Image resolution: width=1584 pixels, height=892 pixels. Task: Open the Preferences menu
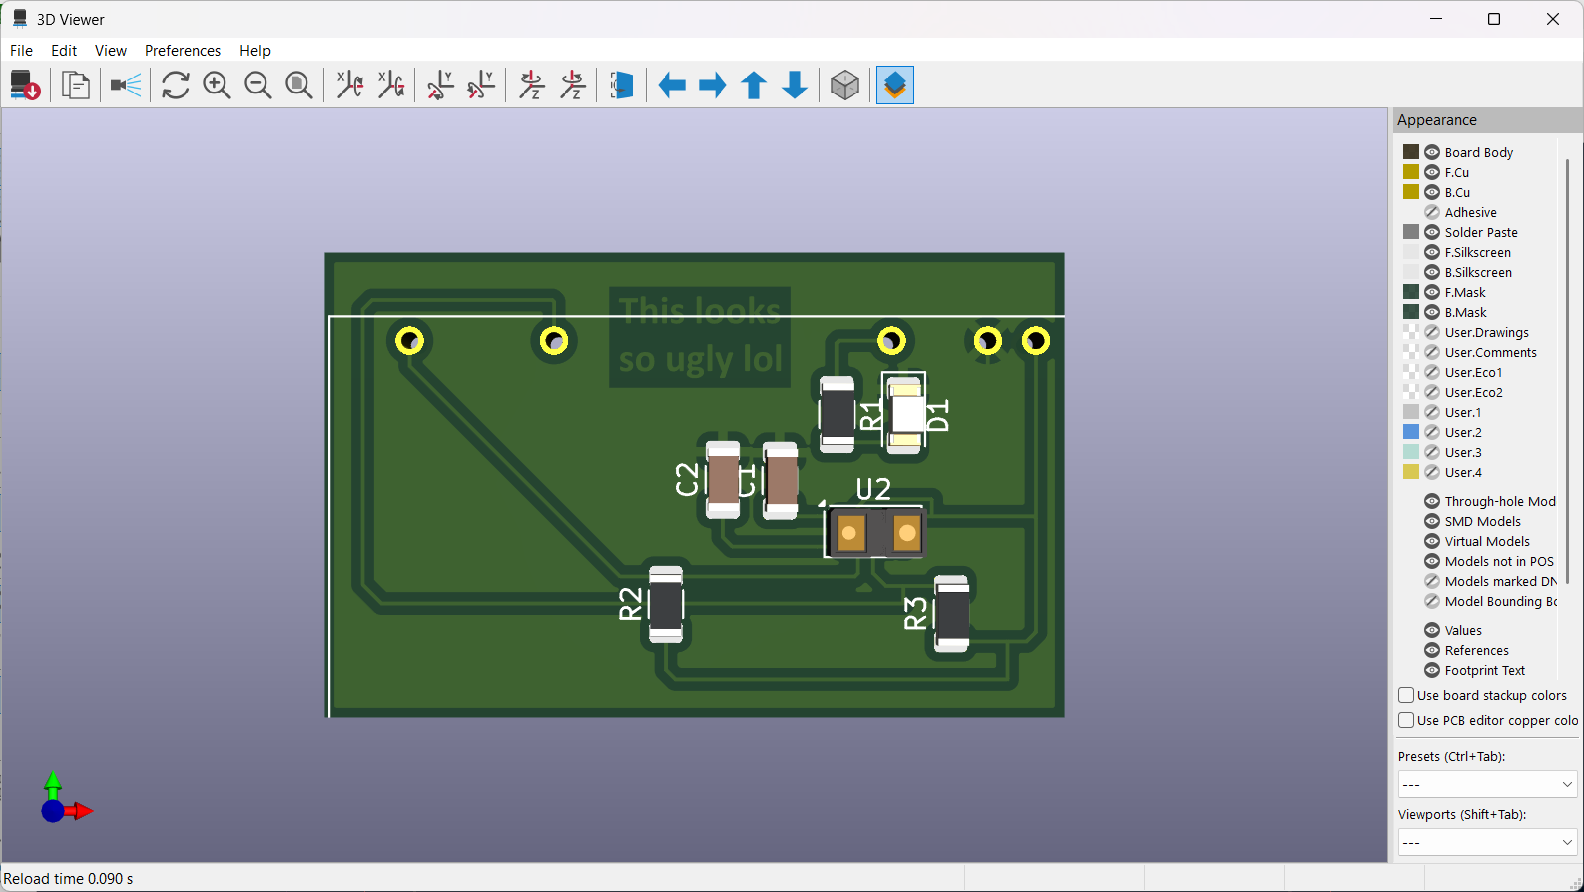pos(183,51)
